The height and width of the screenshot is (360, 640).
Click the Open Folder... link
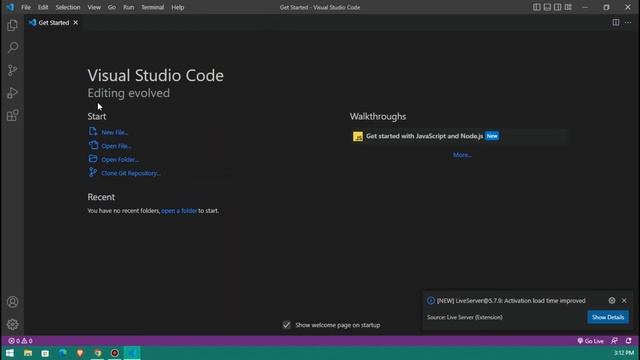(120, 160)
